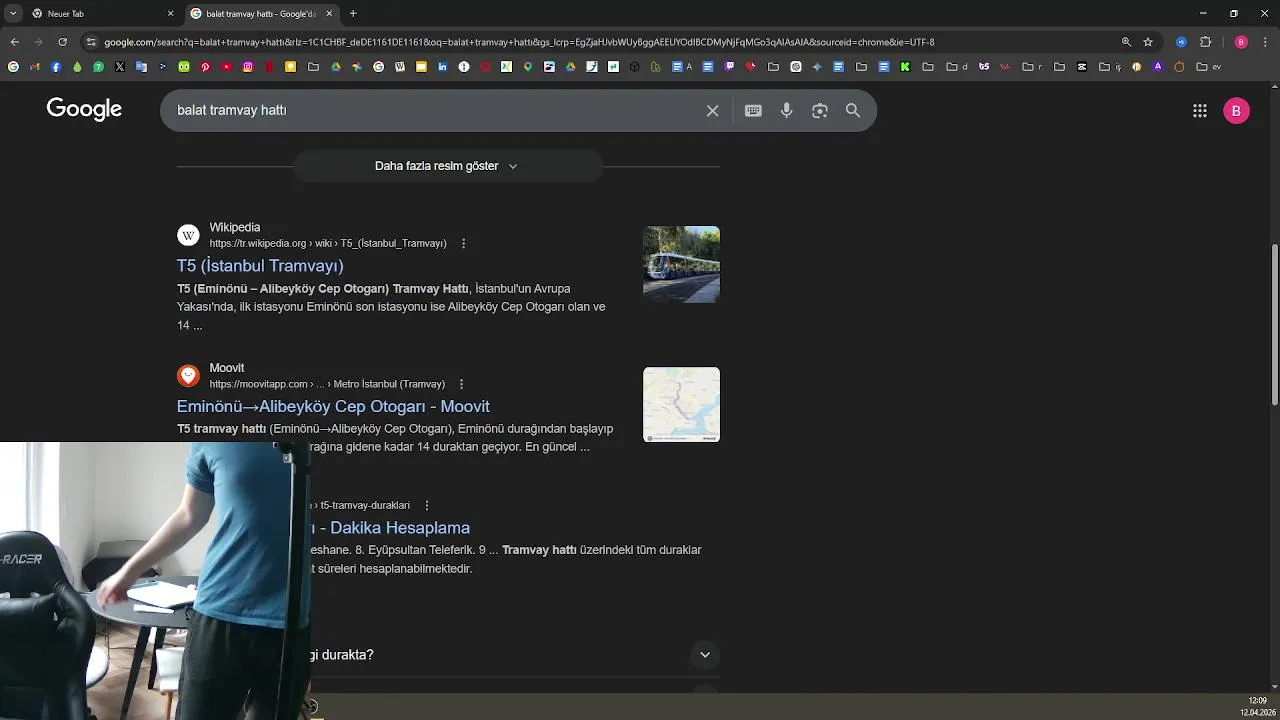Image resolution: width=1280 pixels, height=720 pixels.
Task: Click the Moovit map thumbnail
Action: (x=681, y=404)
